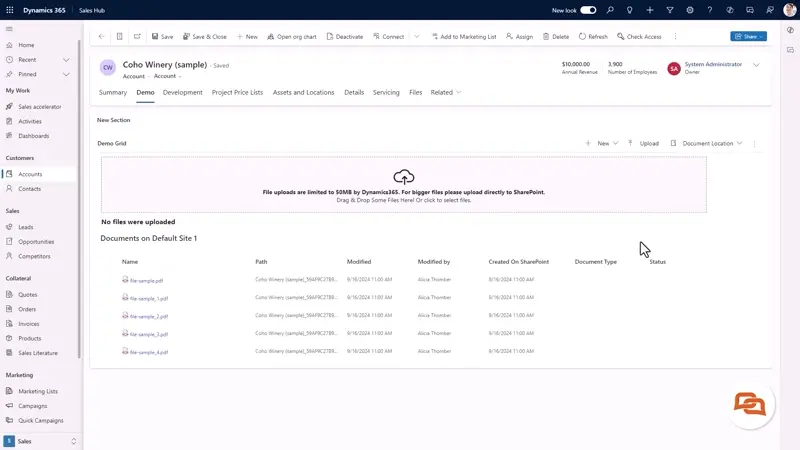Open the Files tab
This screenshot has width=800, height=450.
point(416,92)
